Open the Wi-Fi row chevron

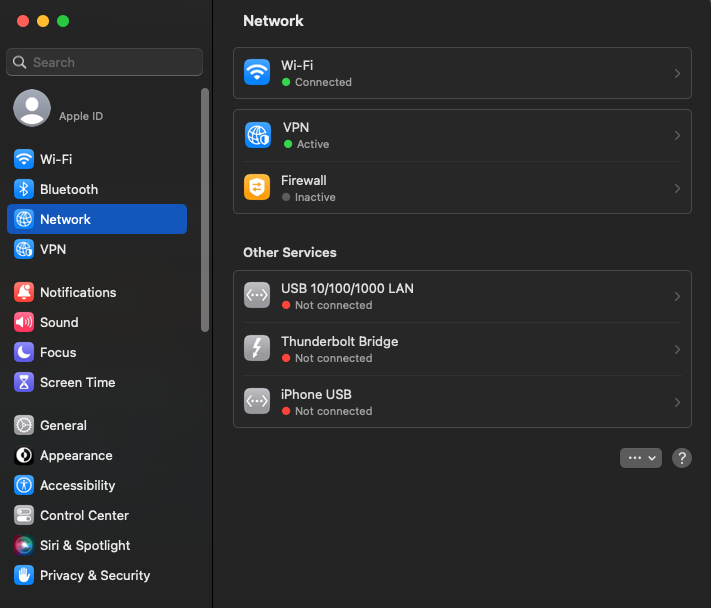[x=677, y=74]
